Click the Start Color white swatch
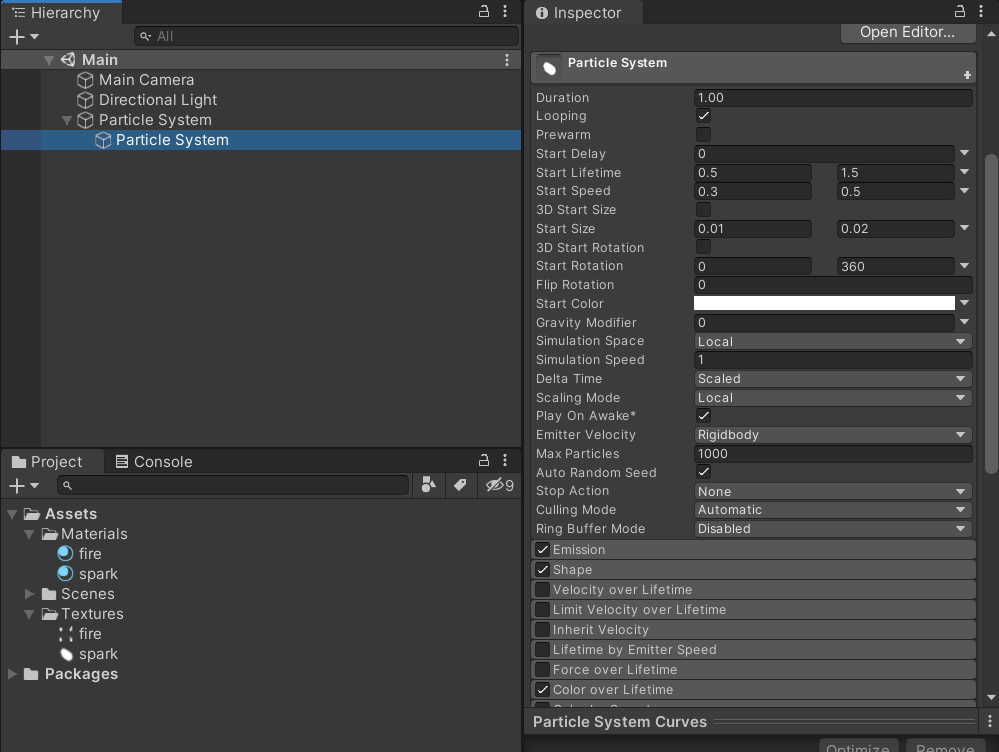 click(824, 303)
